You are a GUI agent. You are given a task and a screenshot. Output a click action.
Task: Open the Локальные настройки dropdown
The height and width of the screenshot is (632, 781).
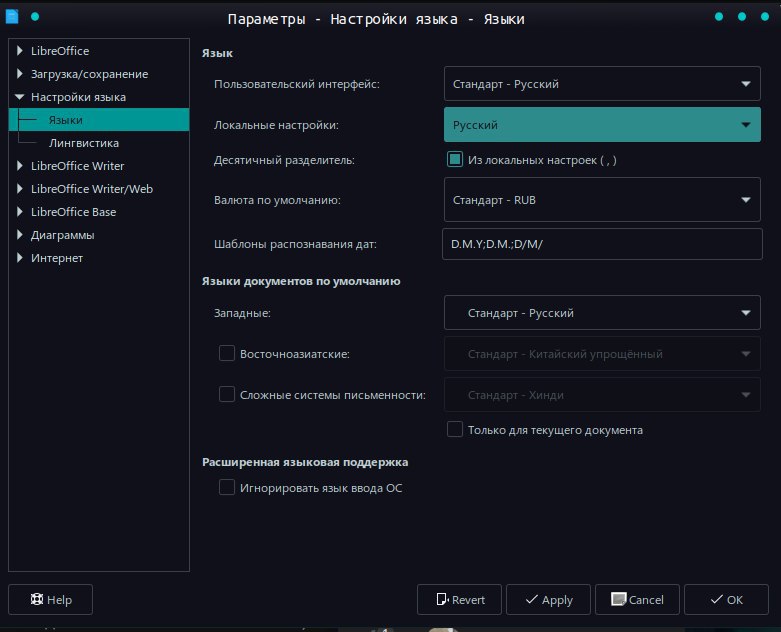602,125
